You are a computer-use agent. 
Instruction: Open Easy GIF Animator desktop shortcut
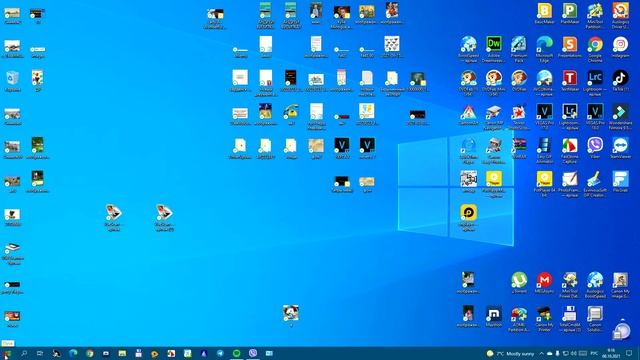[544, 150]
